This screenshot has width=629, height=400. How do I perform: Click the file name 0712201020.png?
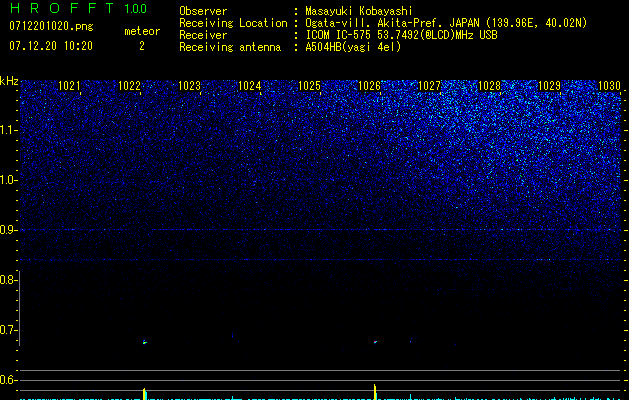(x=51, y=26)
